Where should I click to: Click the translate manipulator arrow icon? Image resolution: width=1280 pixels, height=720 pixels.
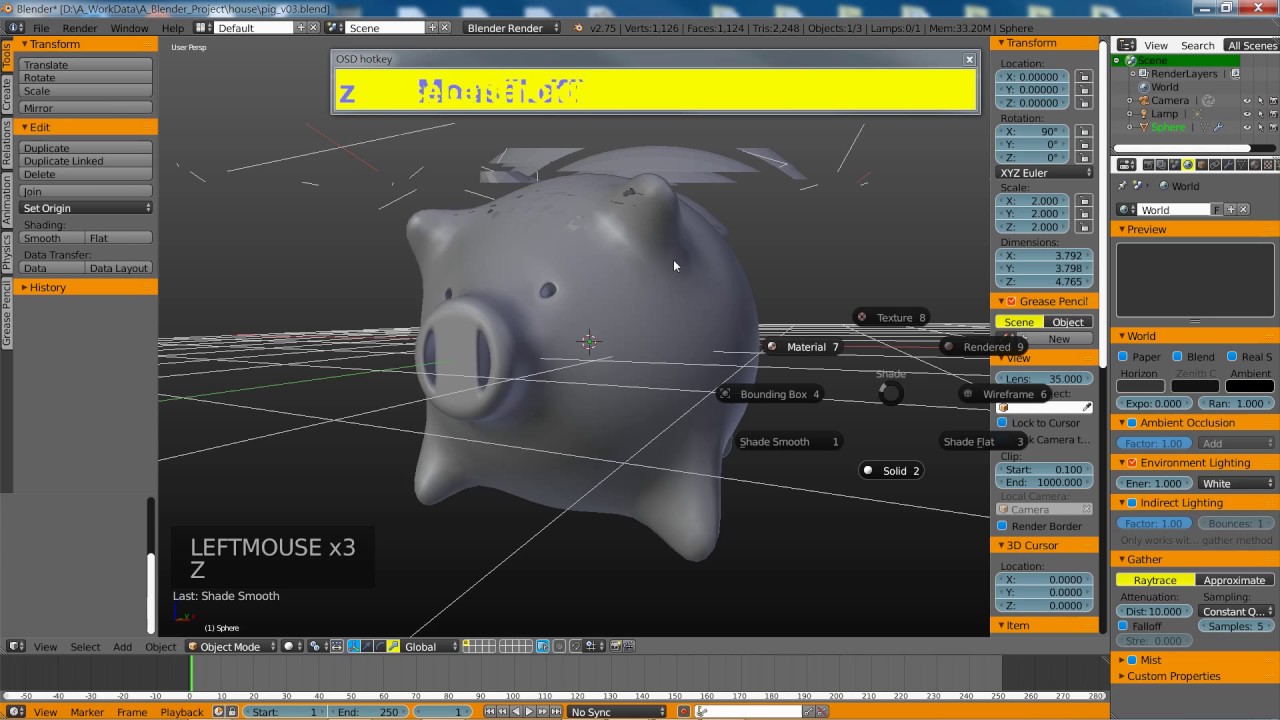pos(367,646)
